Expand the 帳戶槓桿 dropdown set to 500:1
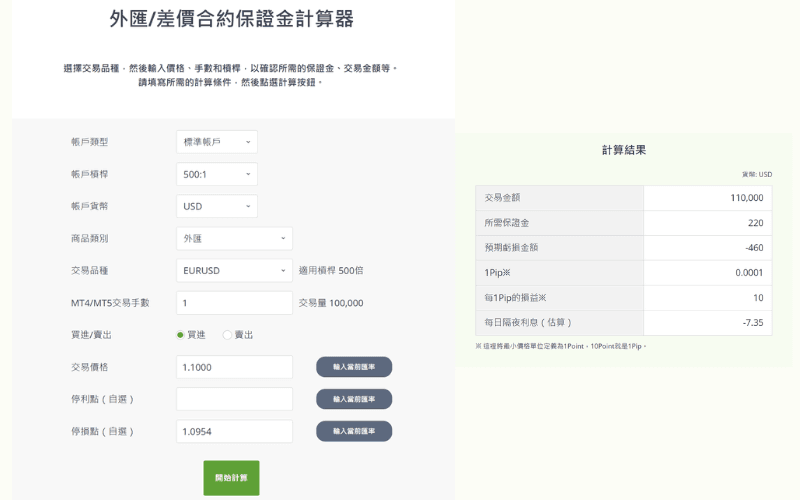This screenshot has height=500, width=800. (216, 174)
